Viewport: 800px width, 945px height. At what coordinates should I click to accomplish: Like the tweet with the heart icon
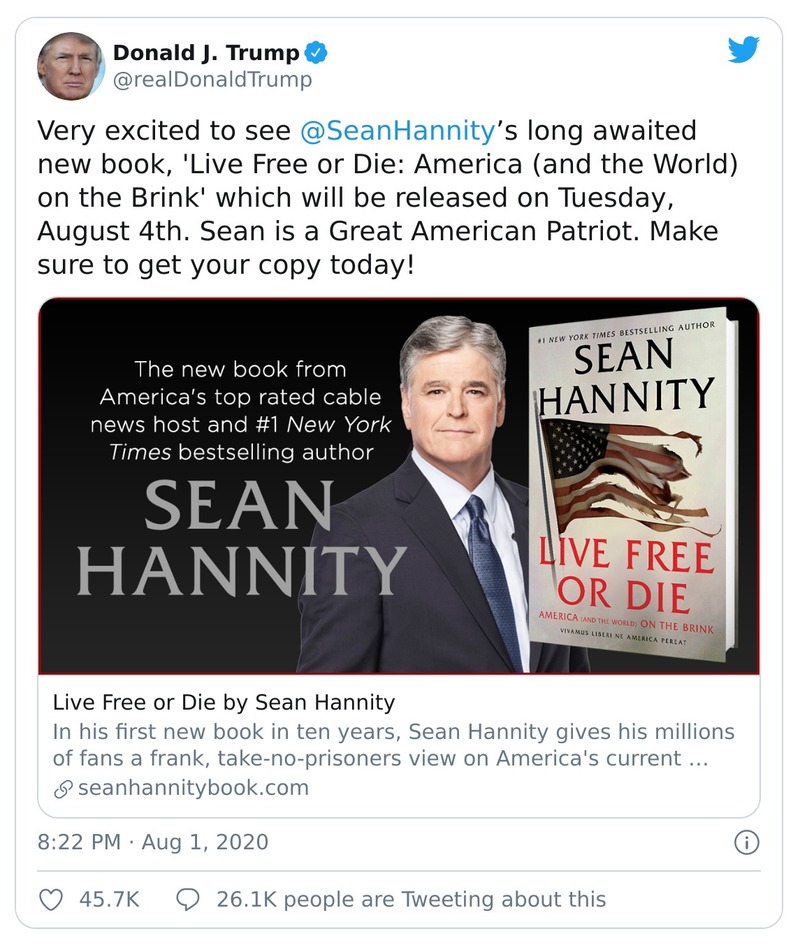point(50,899)
